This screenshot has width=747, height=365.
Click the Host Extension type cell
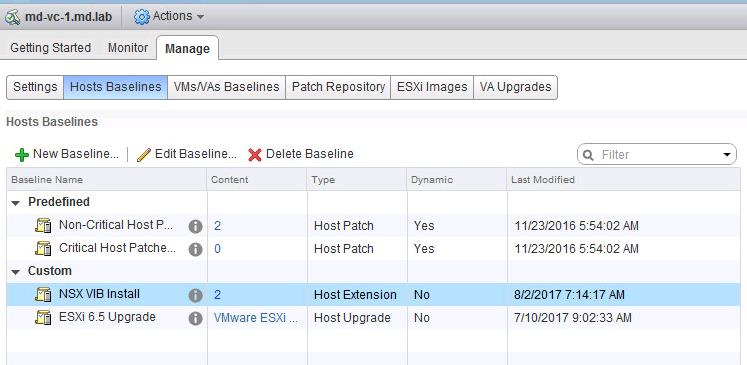click(x=355, y=295)
